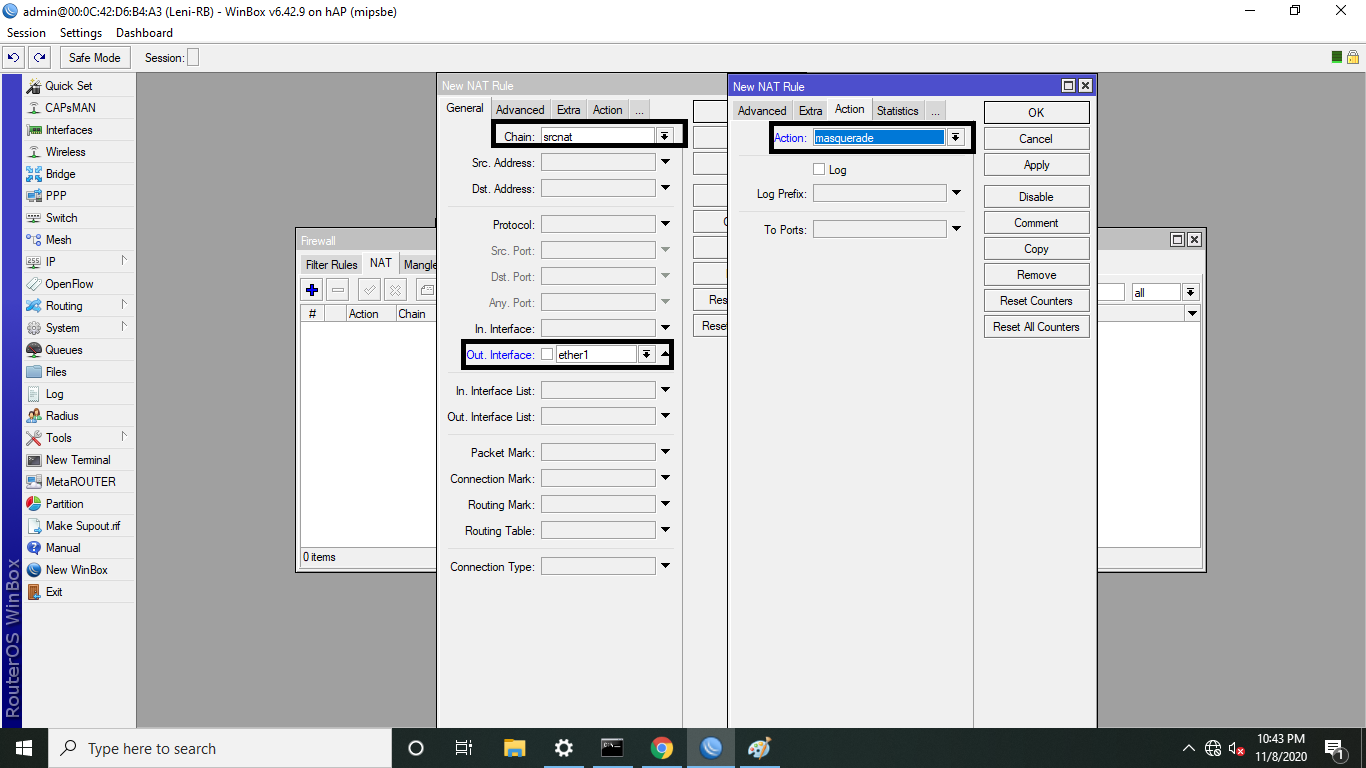Click the Undo arrow in toolbar
This screenshot has height=768, width=1366.
[14, 57]
